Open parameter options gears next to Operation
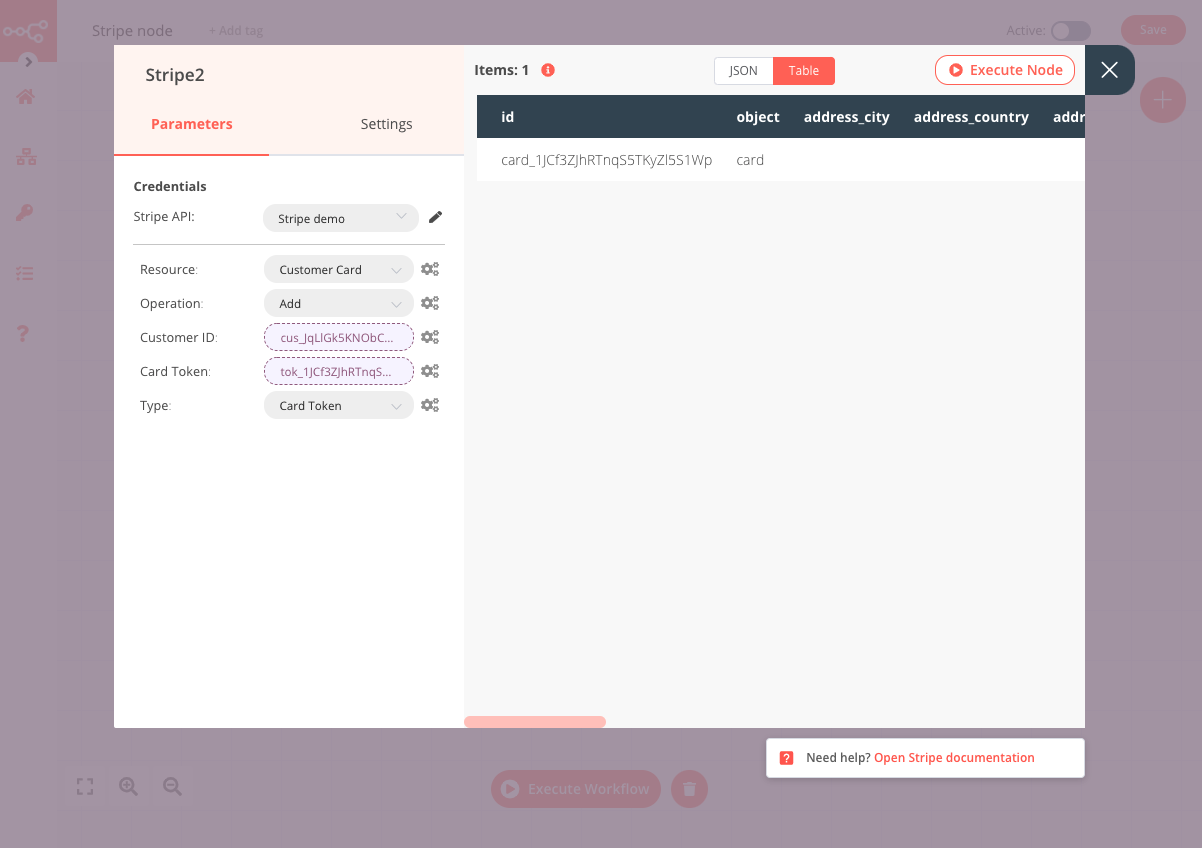The height and width of the screenshot is (848, 1202). pos(430,303)
